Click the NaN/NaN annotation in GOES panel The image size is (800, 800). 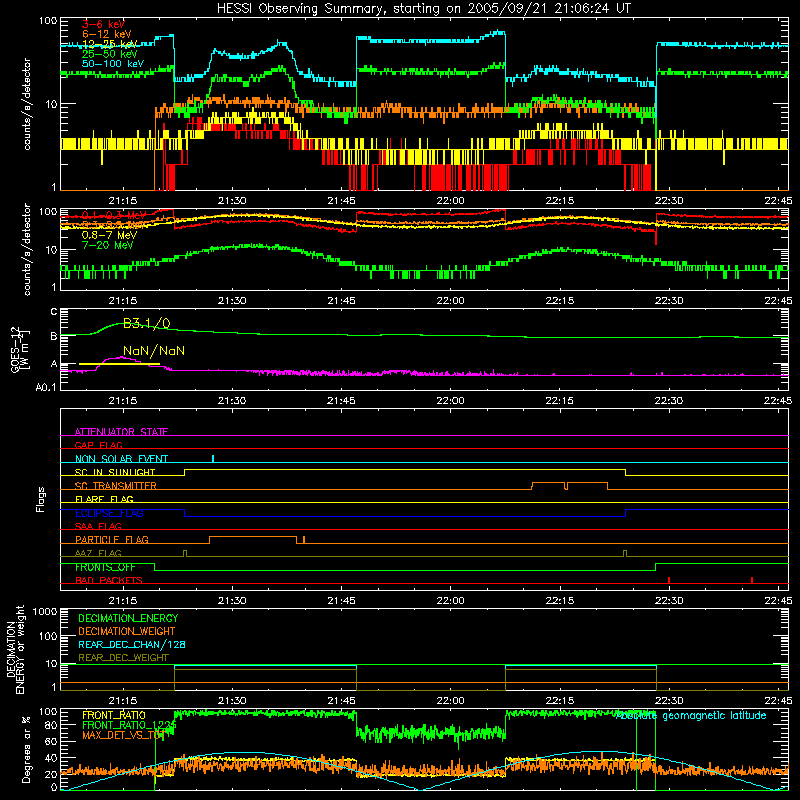tap(154, 351)
